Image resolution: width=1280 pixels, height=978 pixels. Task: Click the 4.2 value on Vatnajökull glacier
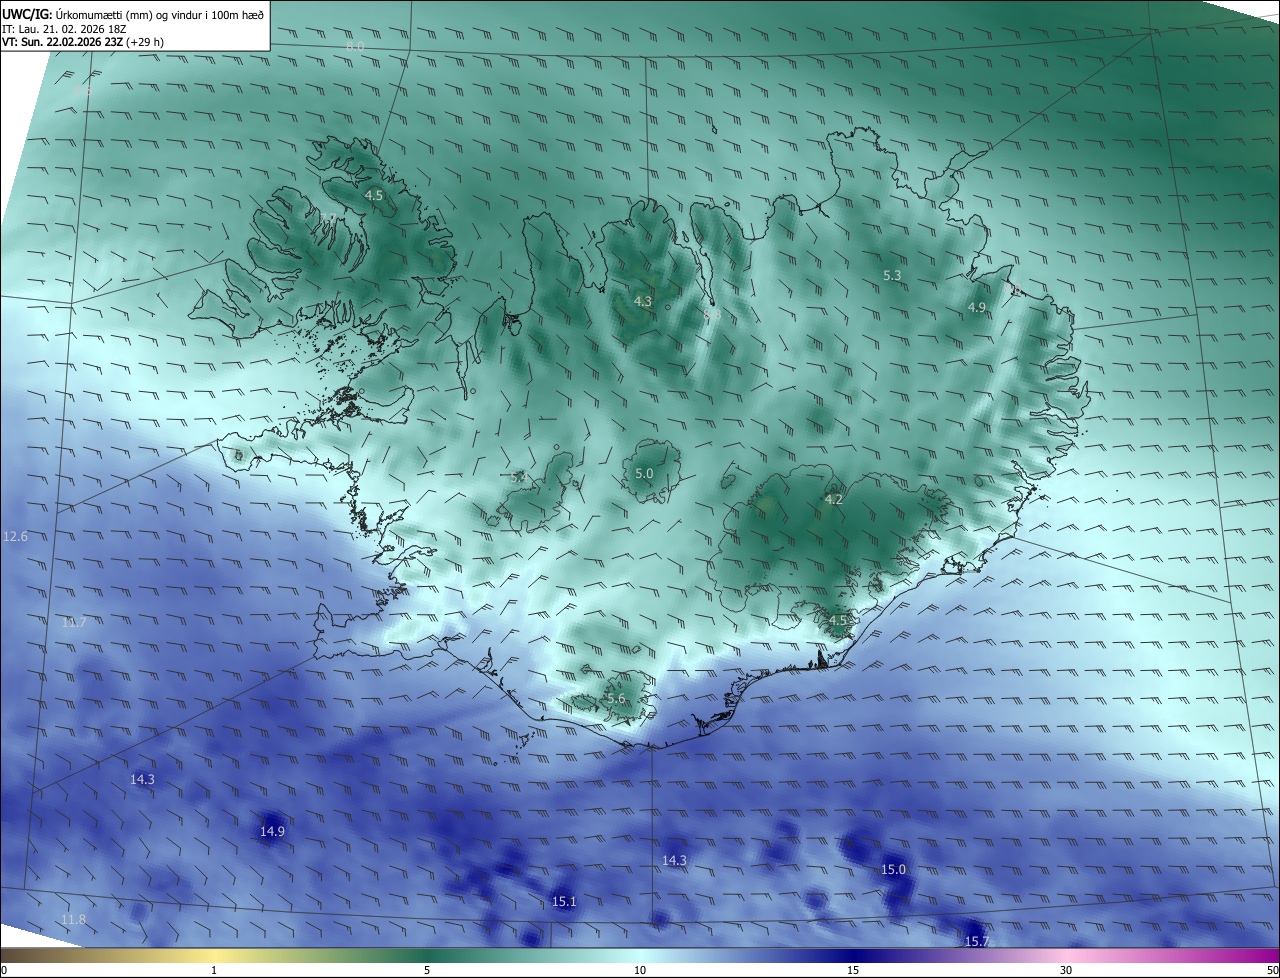(x=834, y=499)
